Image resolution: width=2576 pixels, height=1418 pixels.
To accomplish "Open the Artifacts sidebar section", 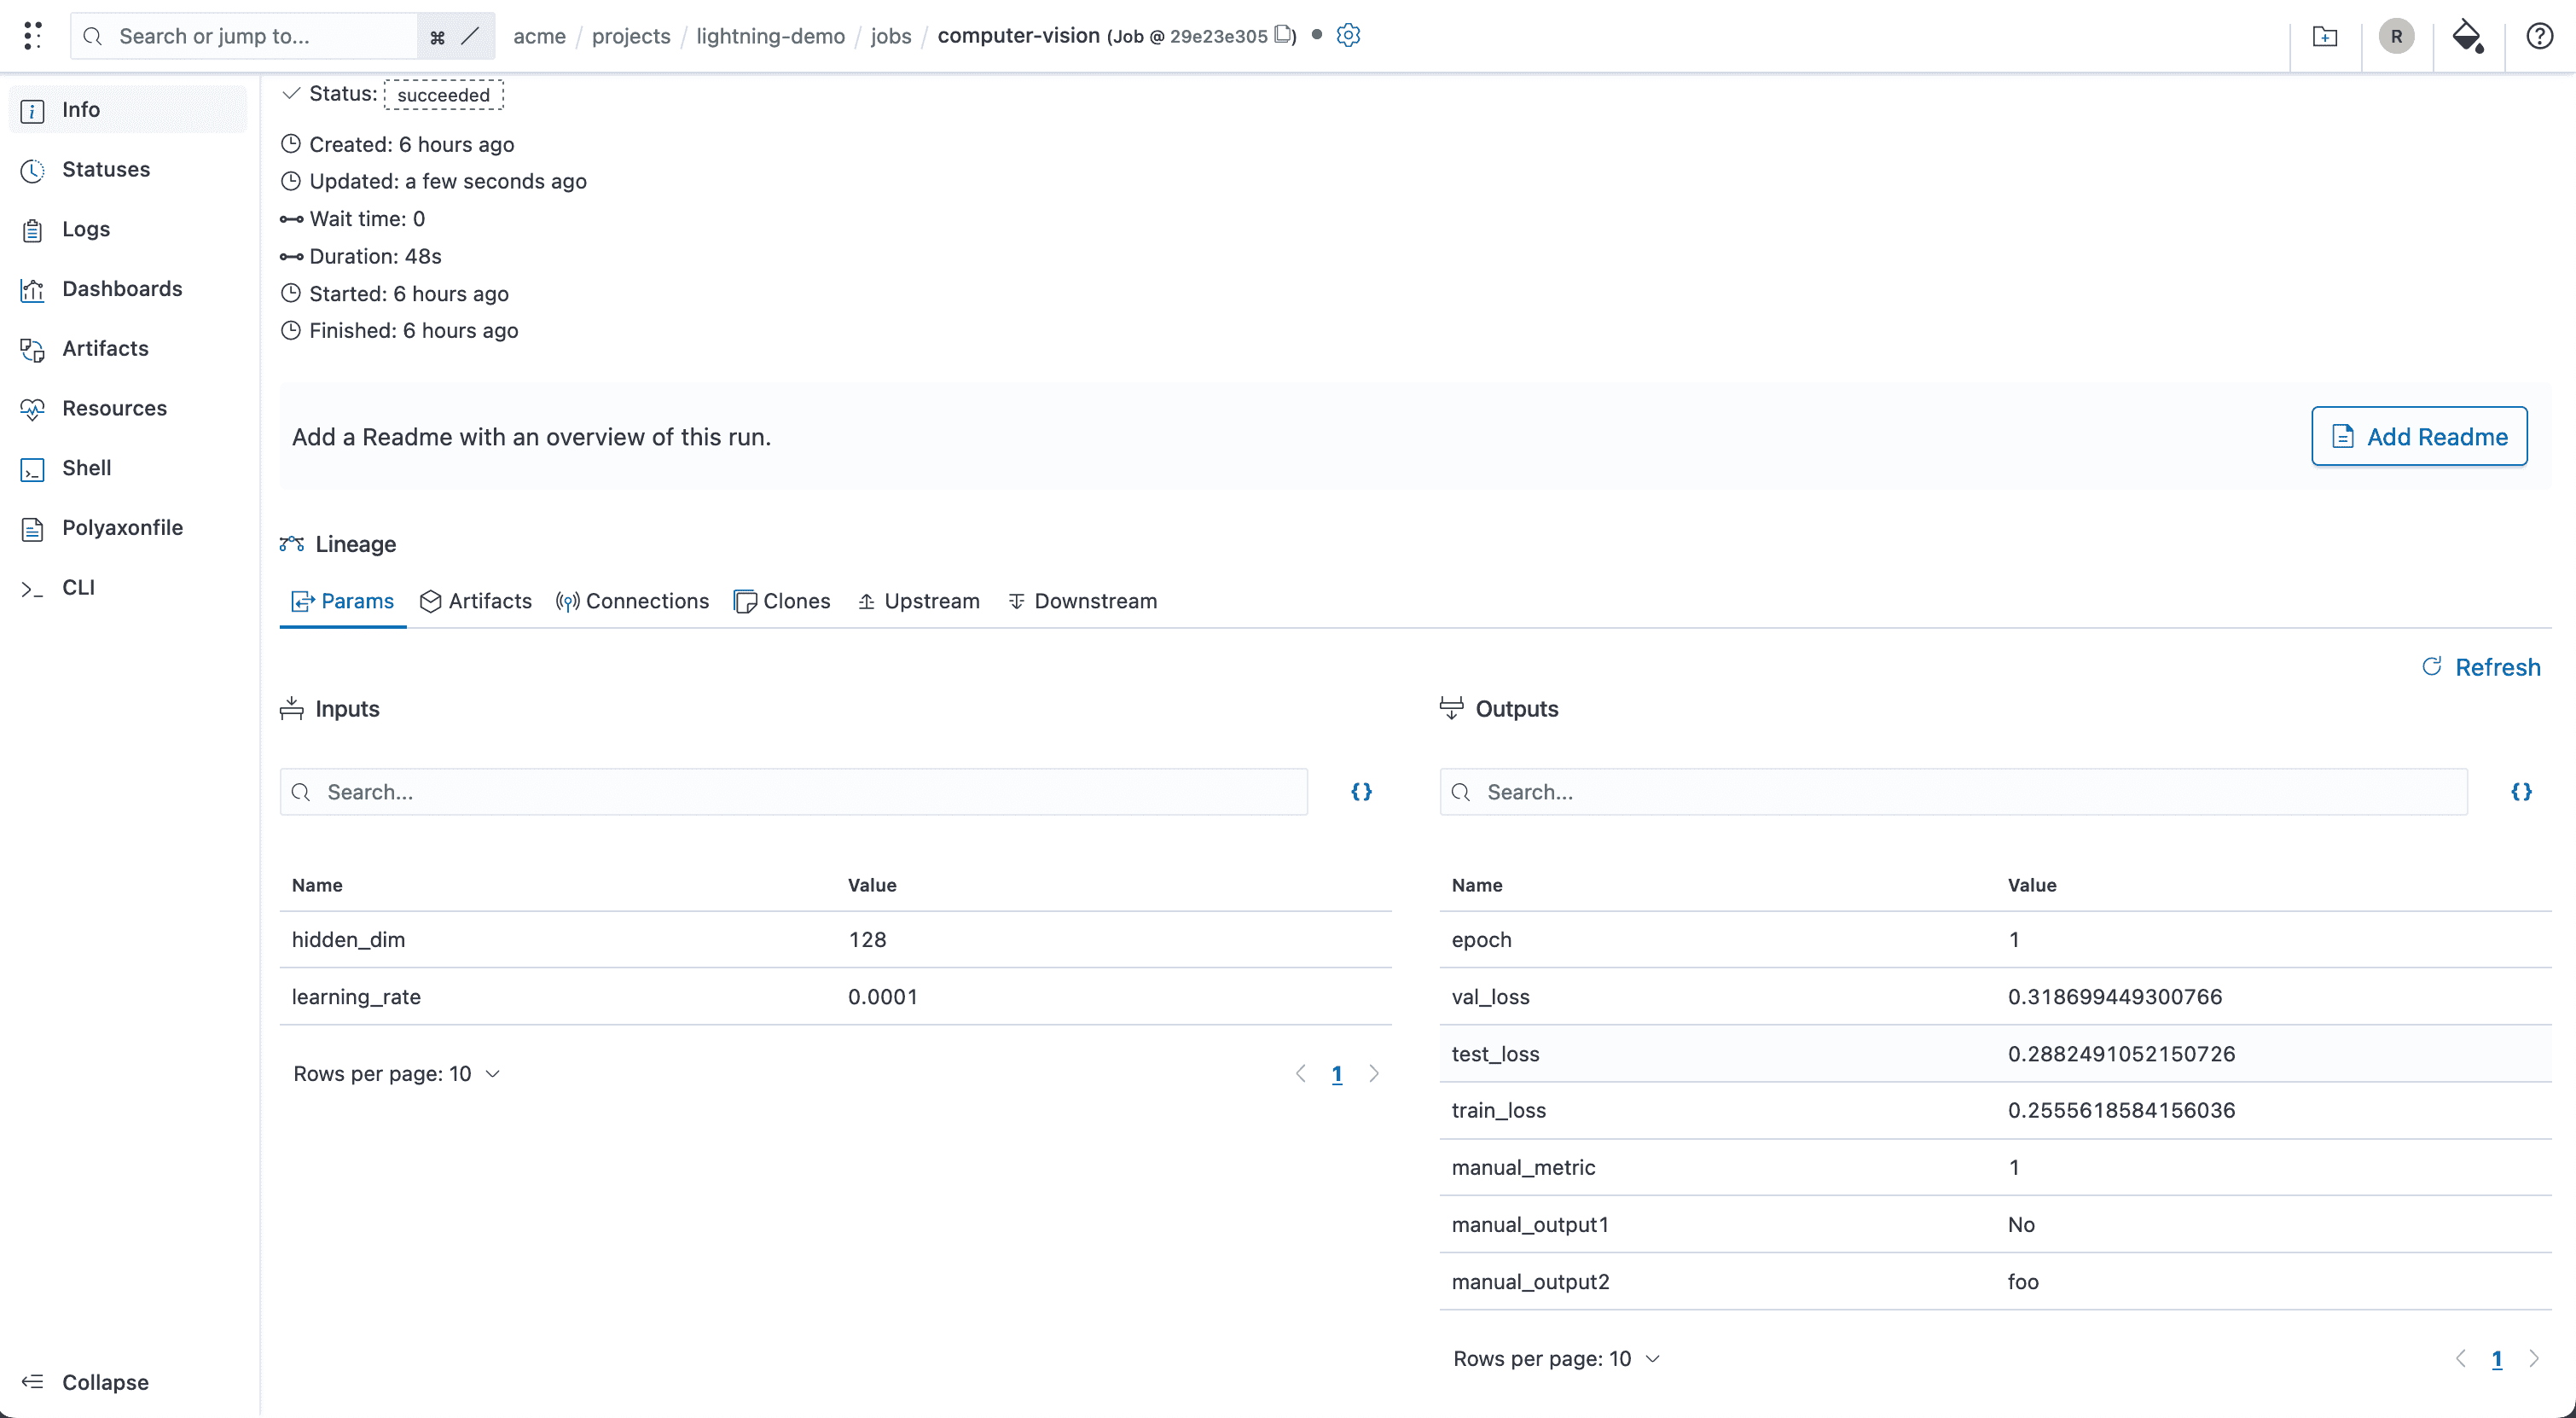I will click(x=105, y=348).
